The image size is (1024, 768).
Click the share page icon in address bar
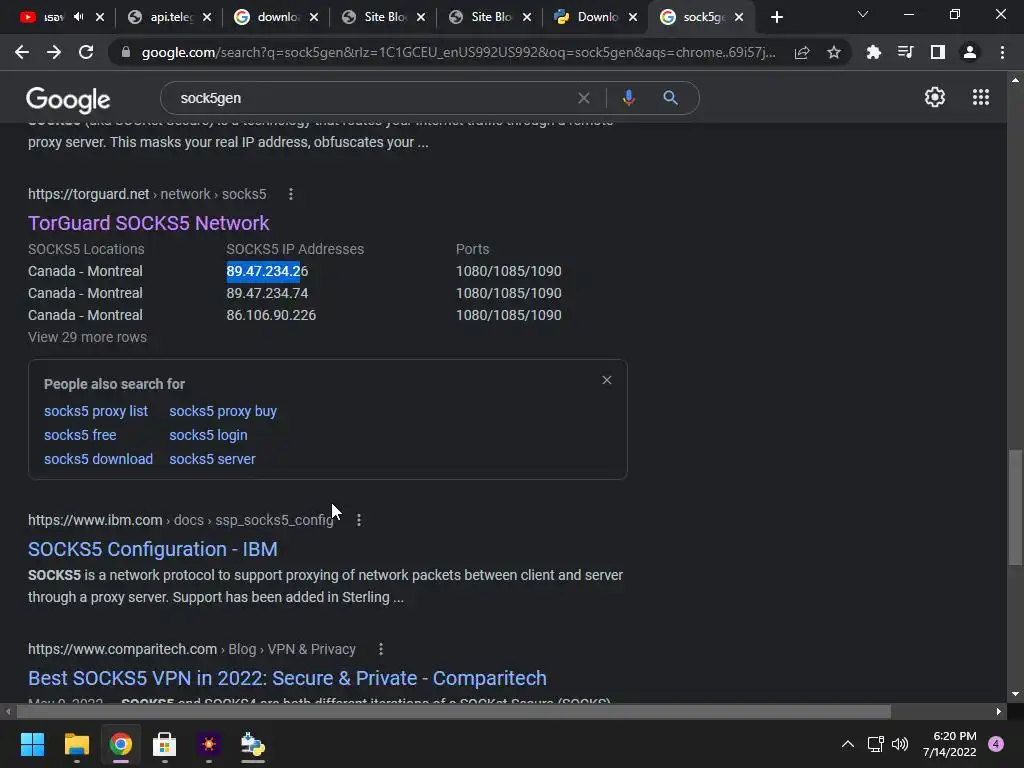coord(802,52)
